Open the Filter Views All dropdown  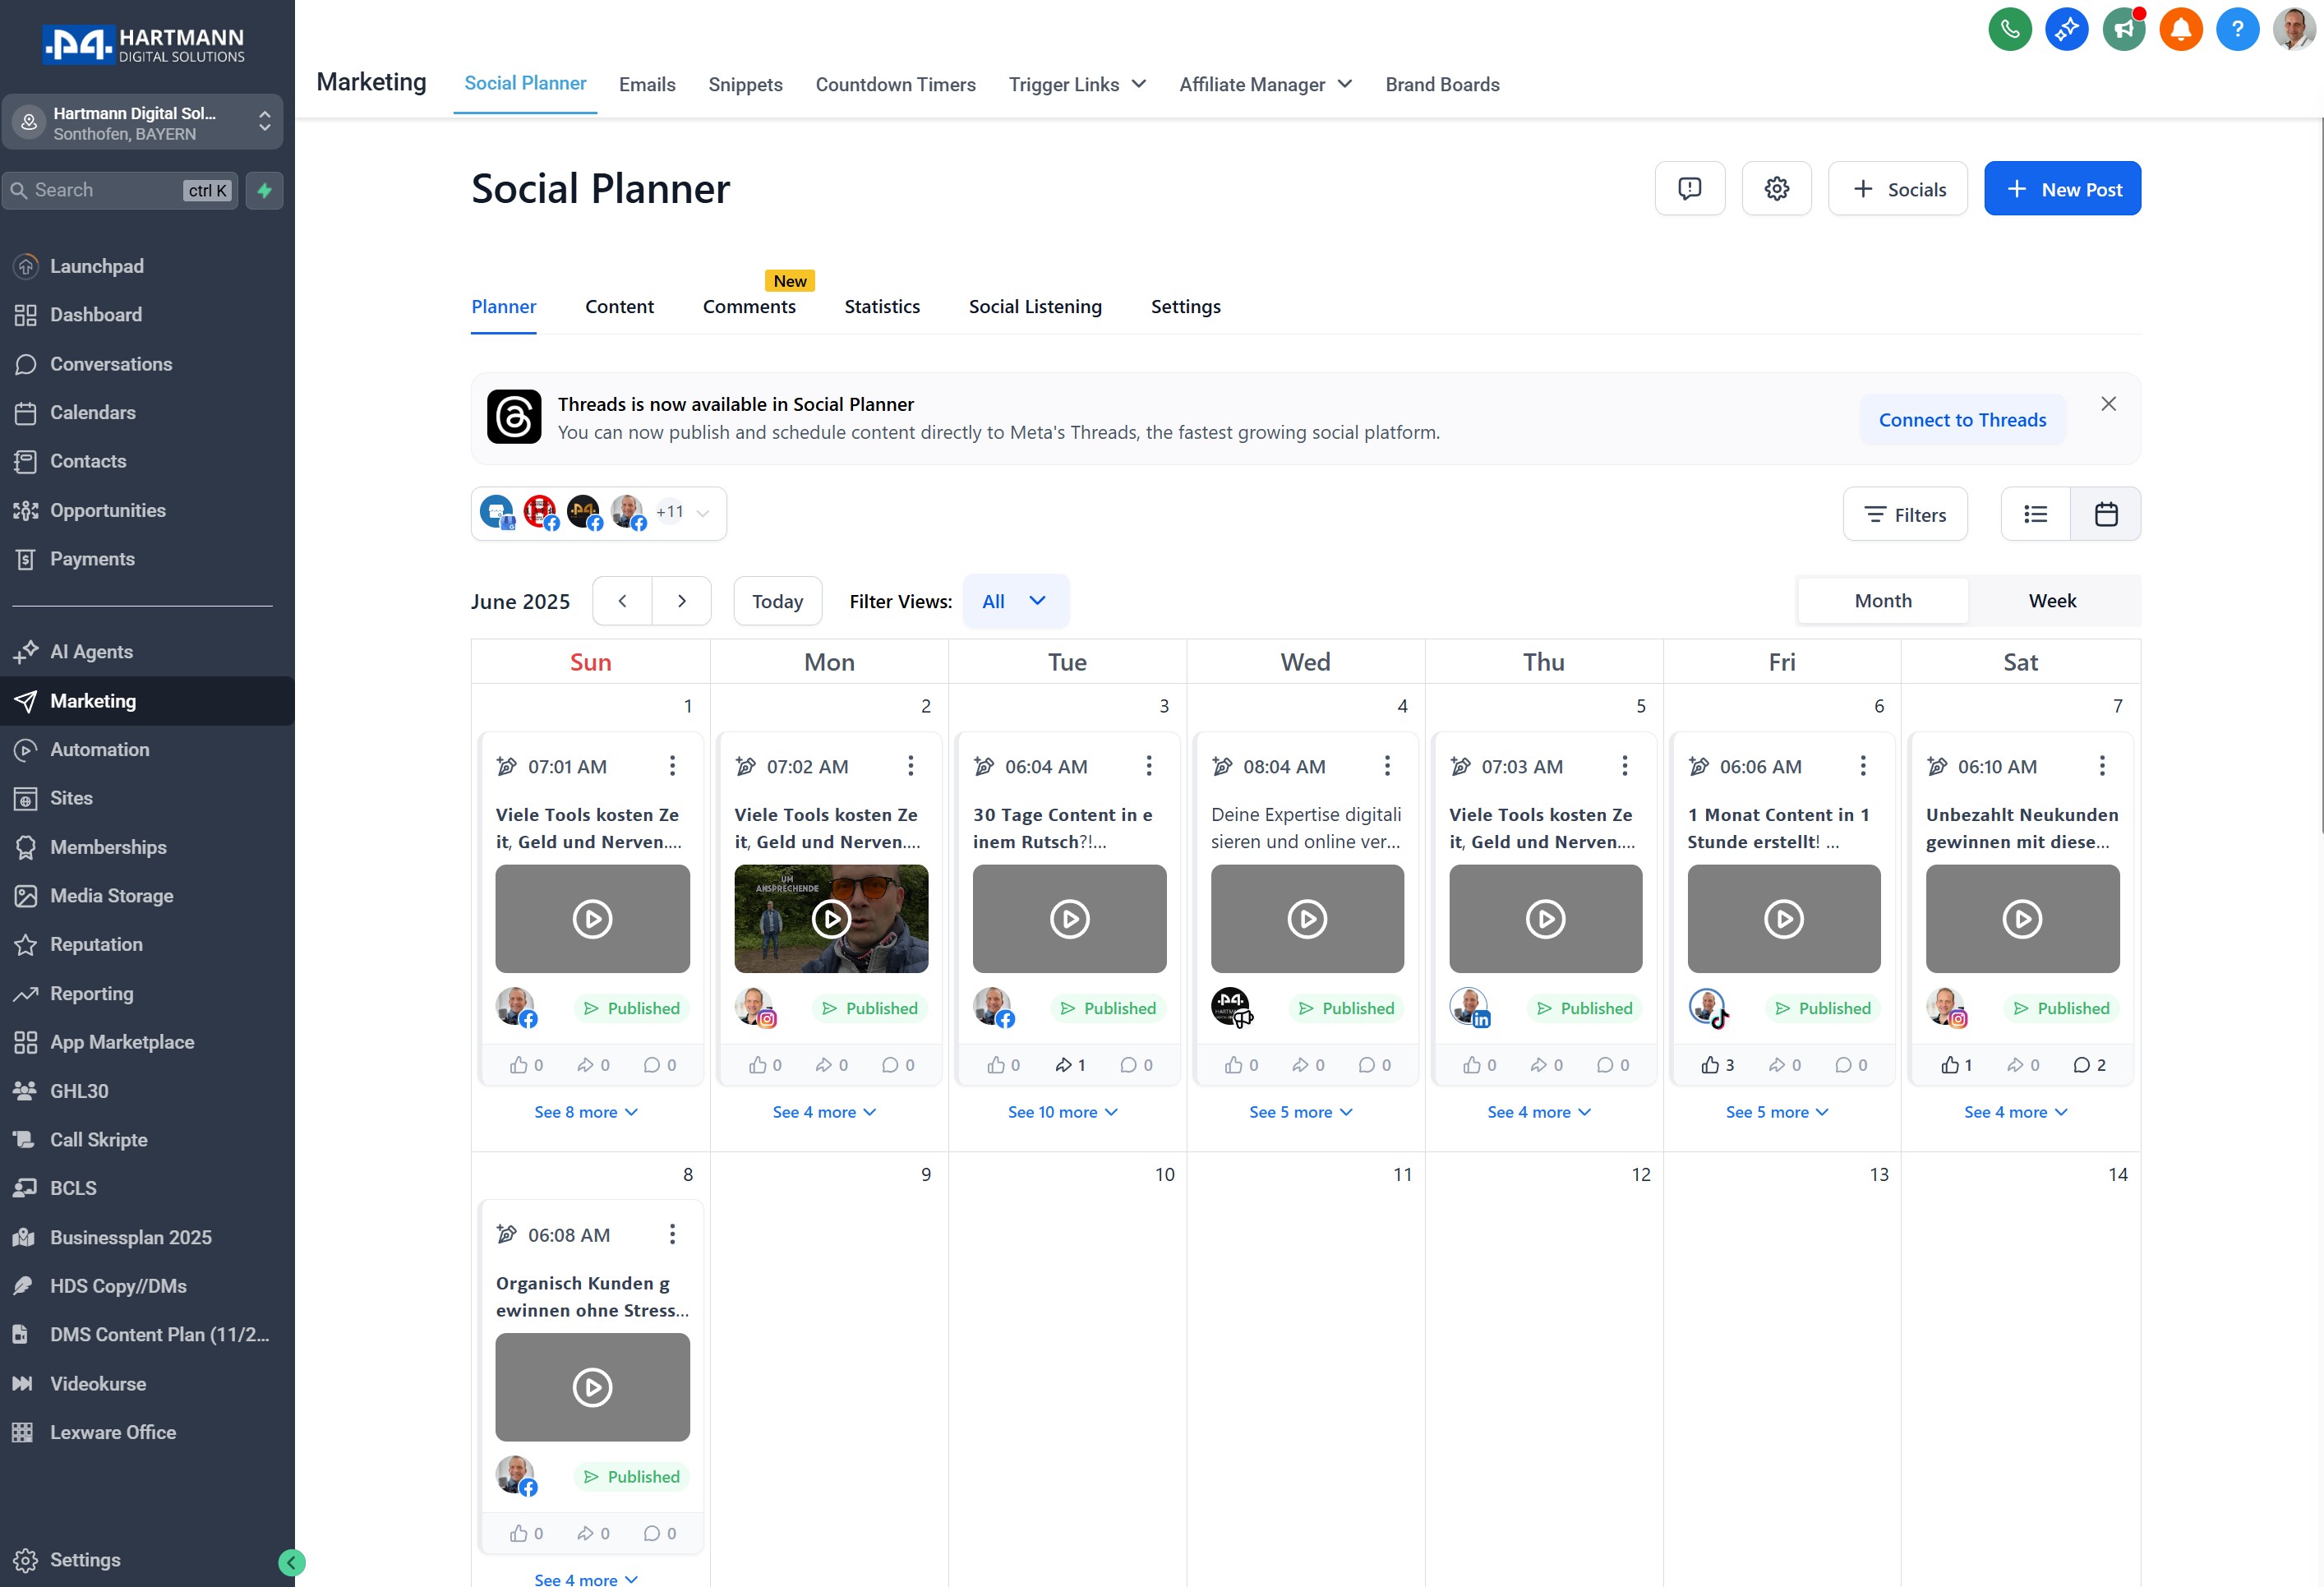click(x=1014, y=601)
